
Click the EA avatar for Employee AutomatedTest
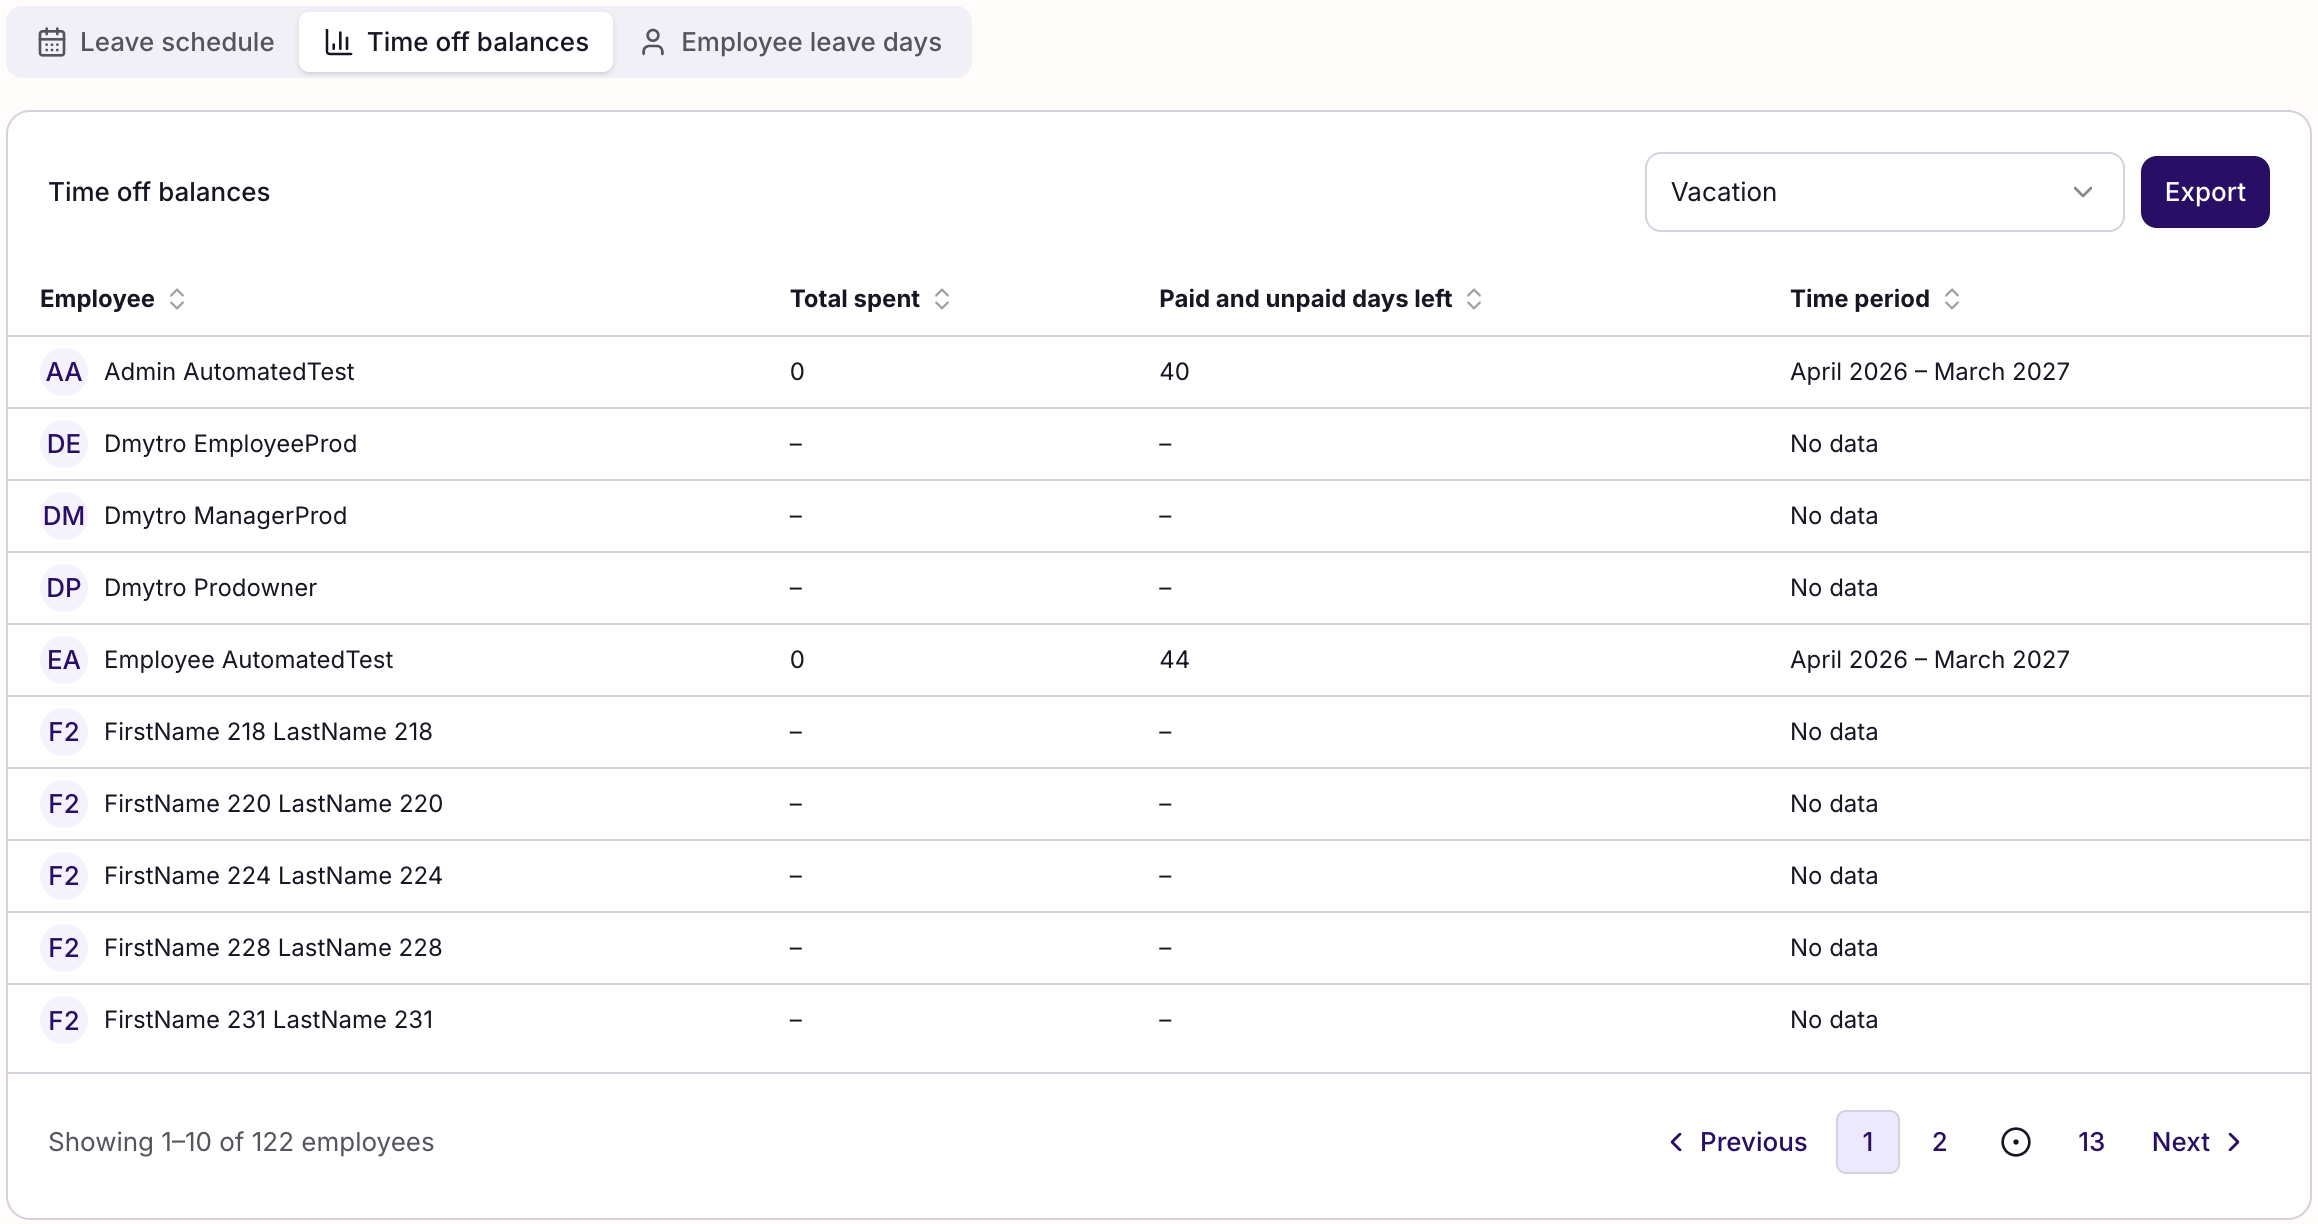point(64,660)
